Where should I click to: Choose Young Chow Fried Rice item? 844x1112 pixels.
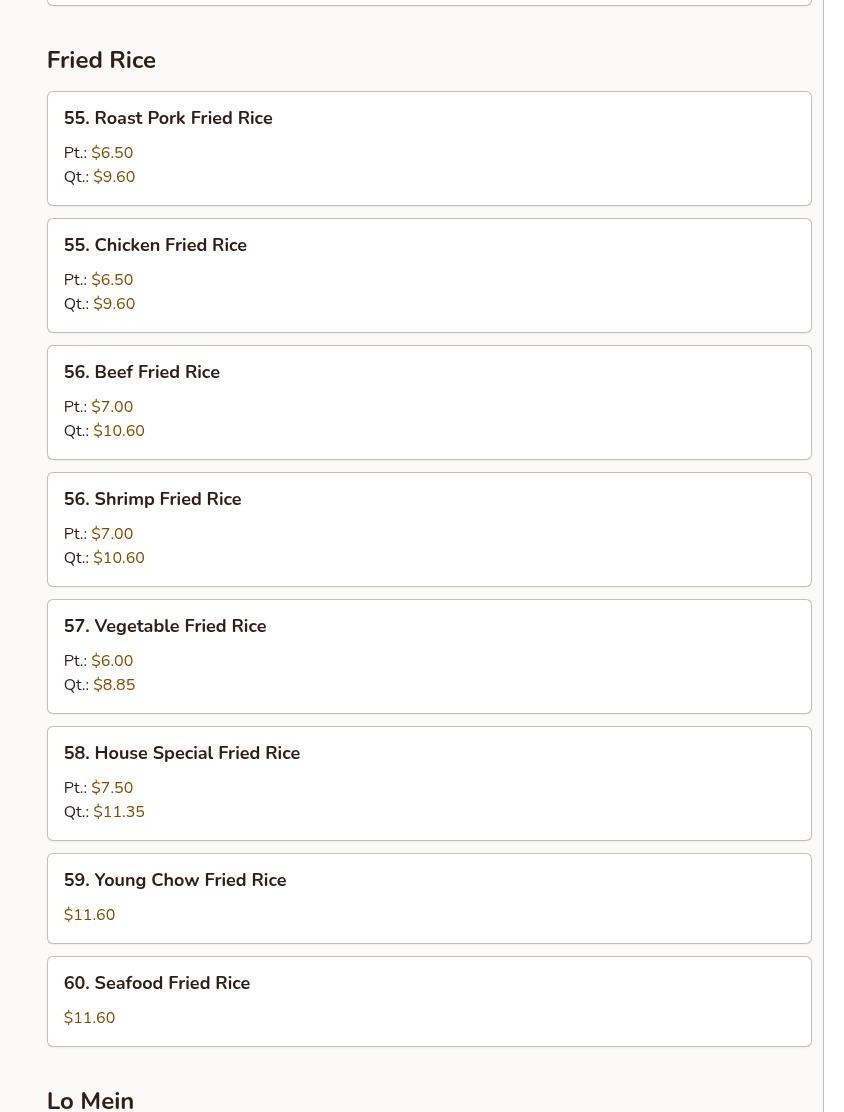[428, 898]
